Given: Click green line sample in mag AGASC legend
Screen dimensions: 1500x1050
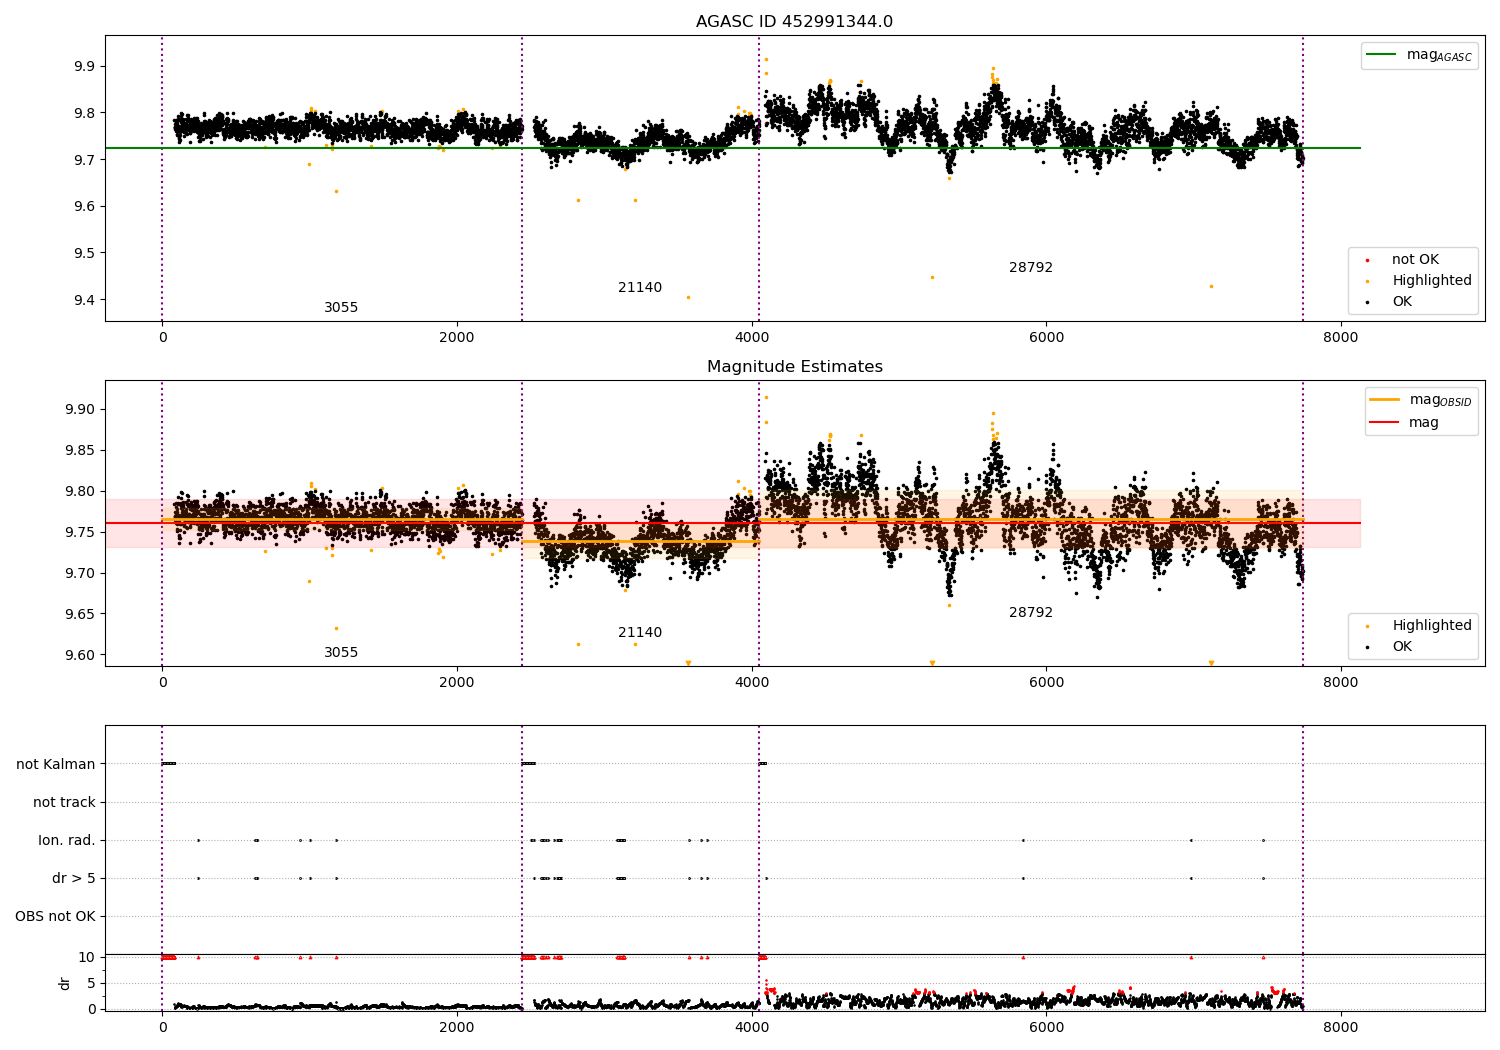Looking at the screenshot, I should click(1383, 55).
